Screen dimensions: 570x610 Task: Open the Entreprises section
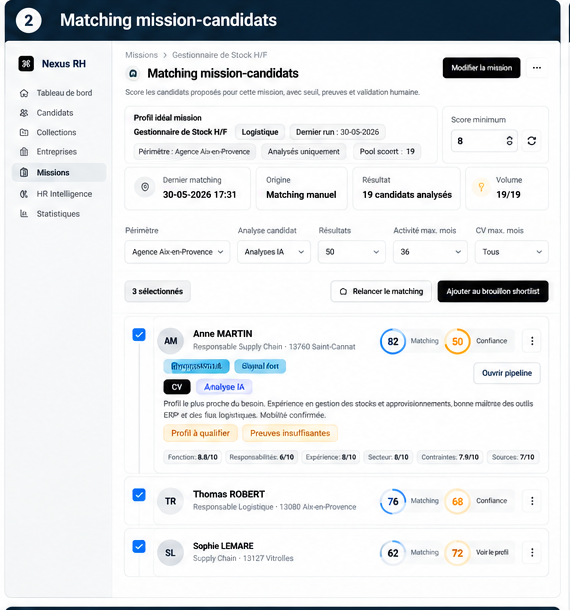coord(59,152)
